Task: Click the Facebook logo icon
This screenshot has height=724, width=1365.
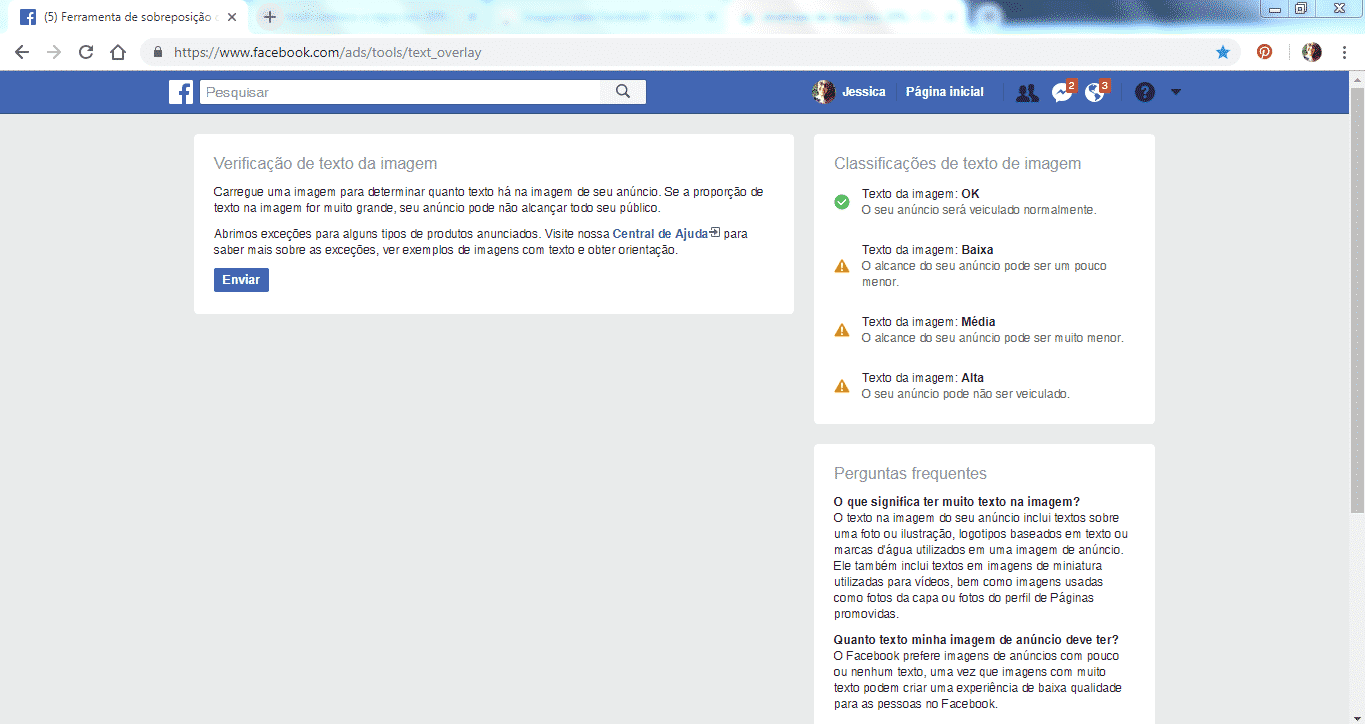Action: tap(181, 92)
